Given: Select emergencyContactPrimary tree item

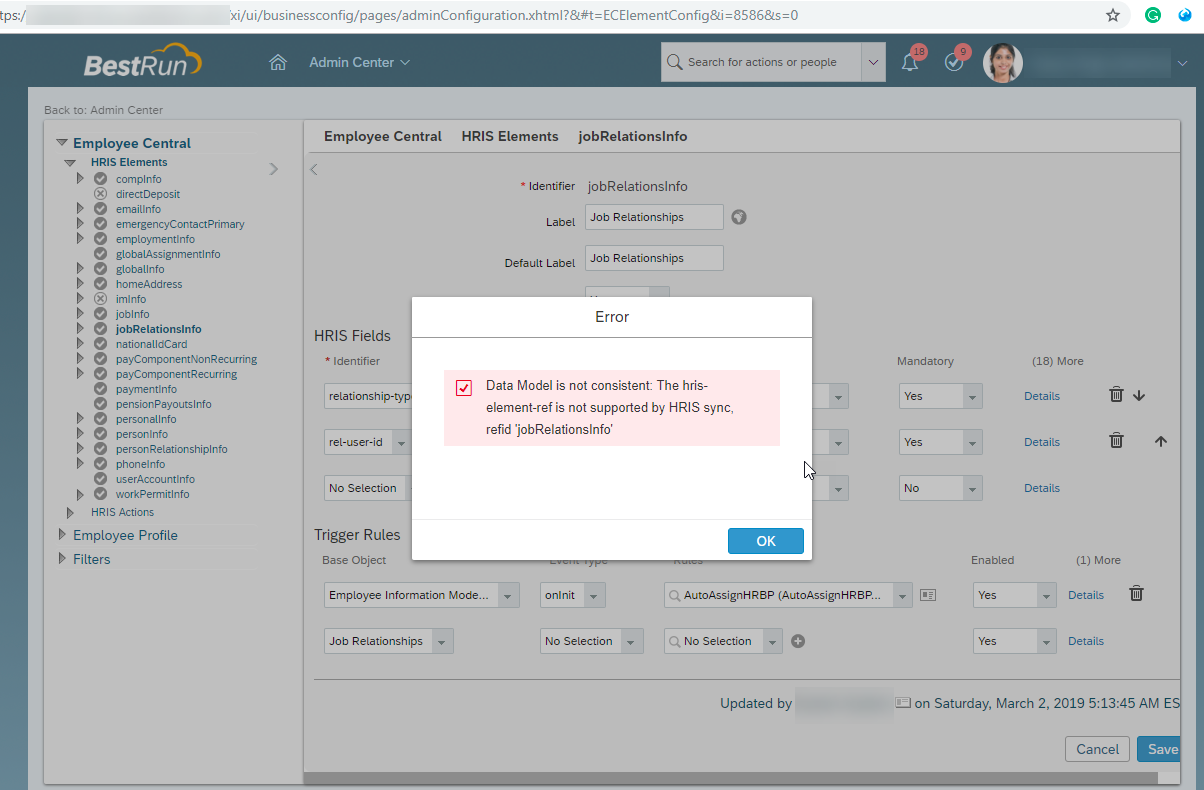Looking at the screenshot, I should (180, 224).
